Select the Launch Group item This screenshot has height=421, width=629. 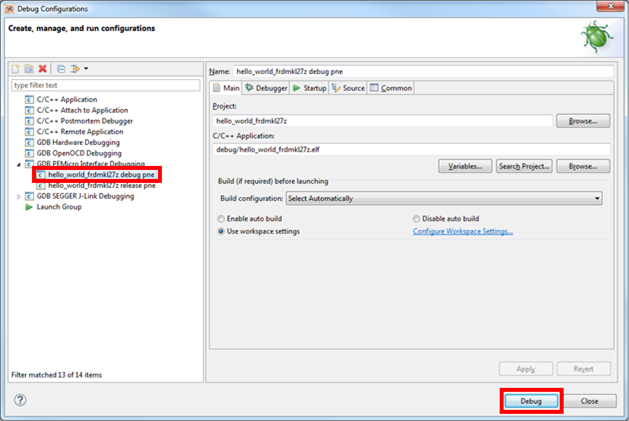(58, 207)
